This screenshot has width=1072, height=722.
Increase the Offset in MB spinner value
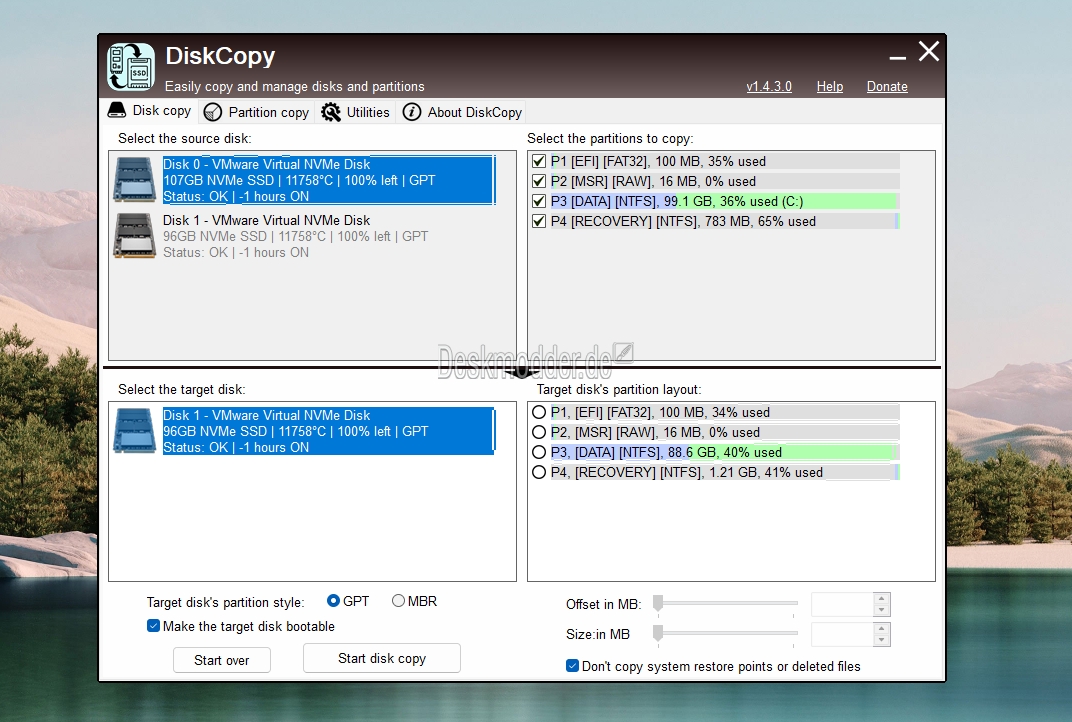pos(882,598)
